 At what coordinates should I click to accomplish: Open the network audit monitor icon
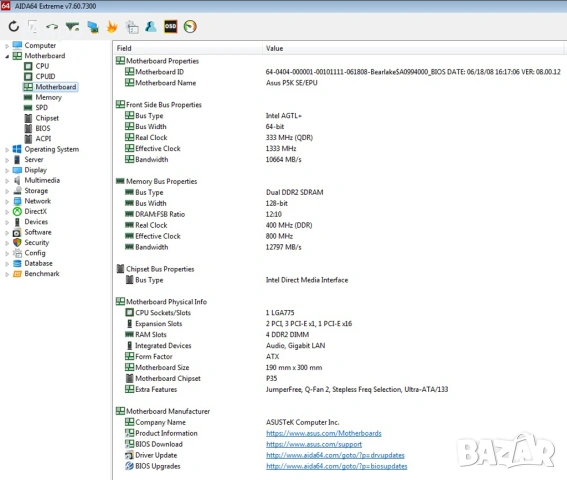pyautogui.click(x=93, y=27)
